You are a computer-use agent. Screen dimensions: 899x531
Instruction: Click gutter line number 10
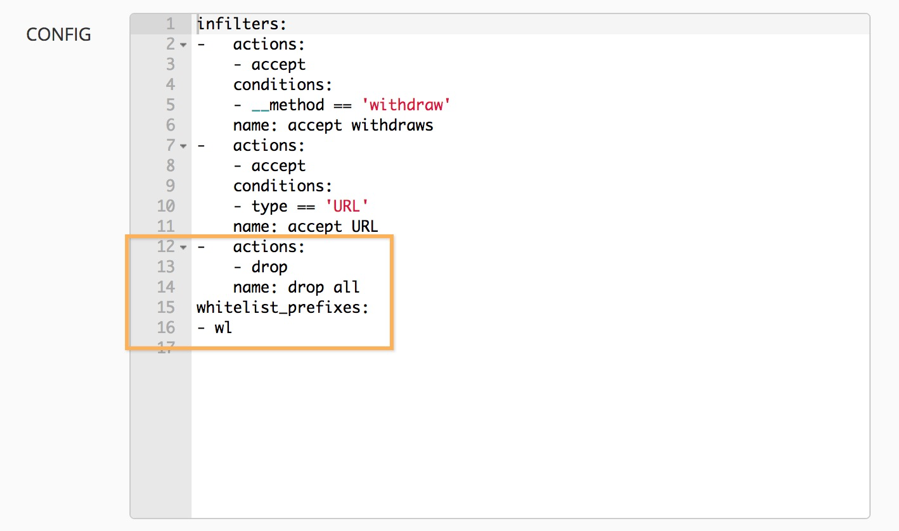pos(166,206)
